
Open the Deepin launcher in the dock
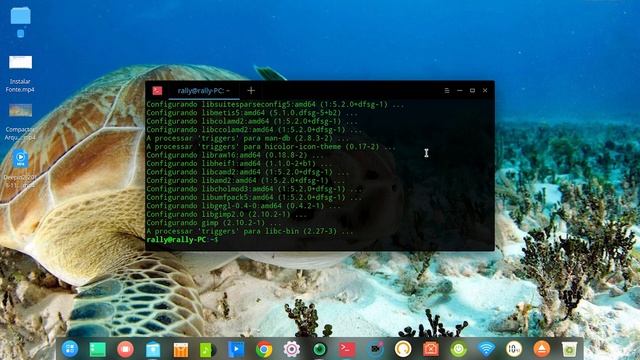tap(70, 349)
